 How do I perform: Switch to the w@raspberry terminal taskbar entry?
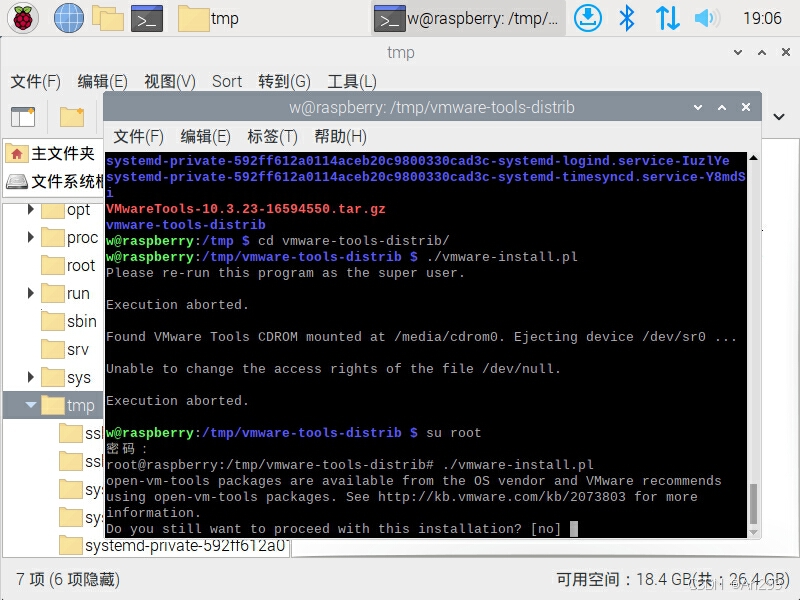pos(468,19)
